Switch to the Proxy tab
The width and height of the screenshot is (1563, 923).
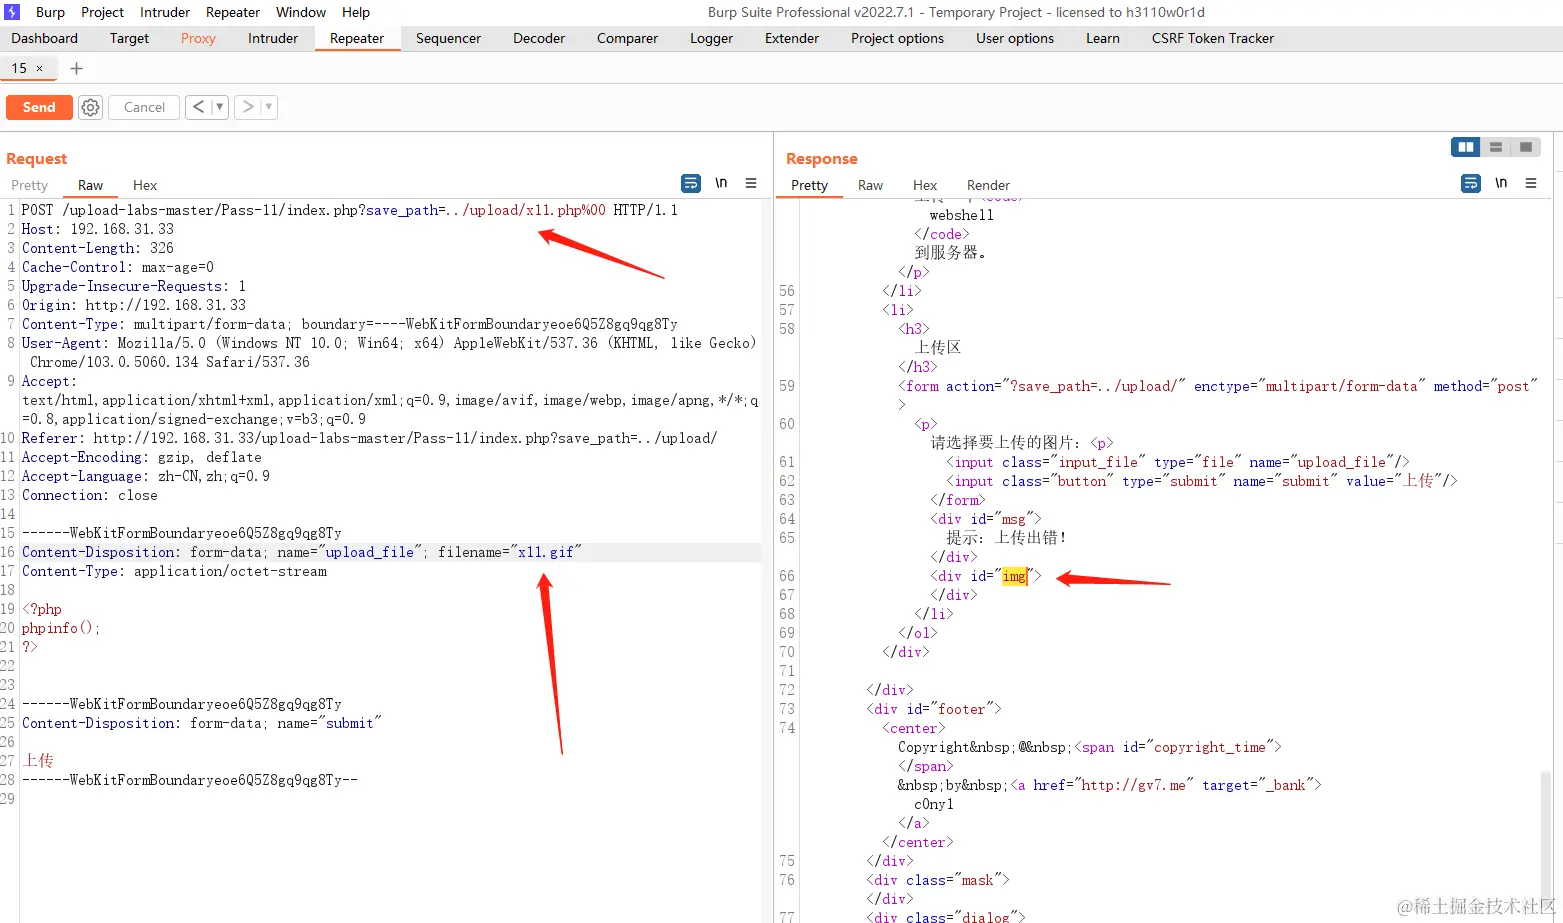point(198,38)
